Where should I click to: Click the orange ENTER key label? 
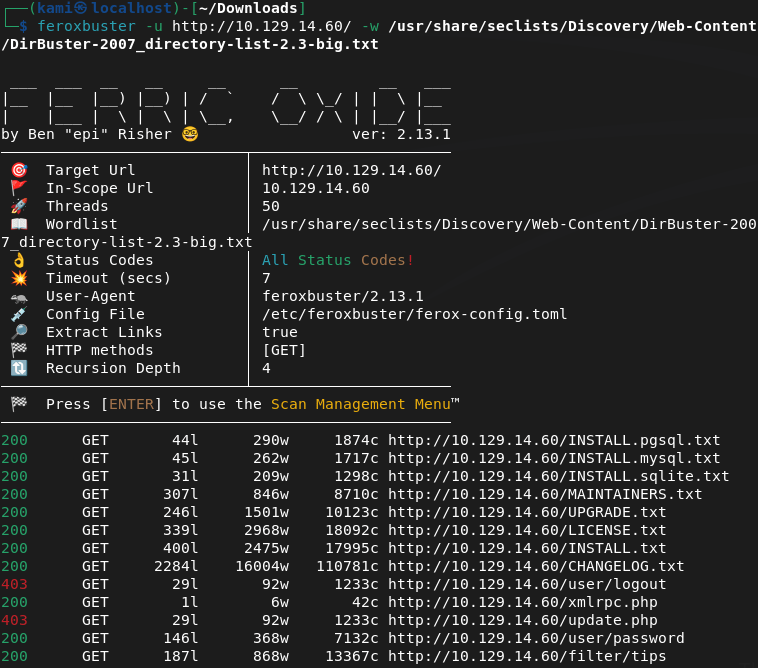(x=132, y=404)
